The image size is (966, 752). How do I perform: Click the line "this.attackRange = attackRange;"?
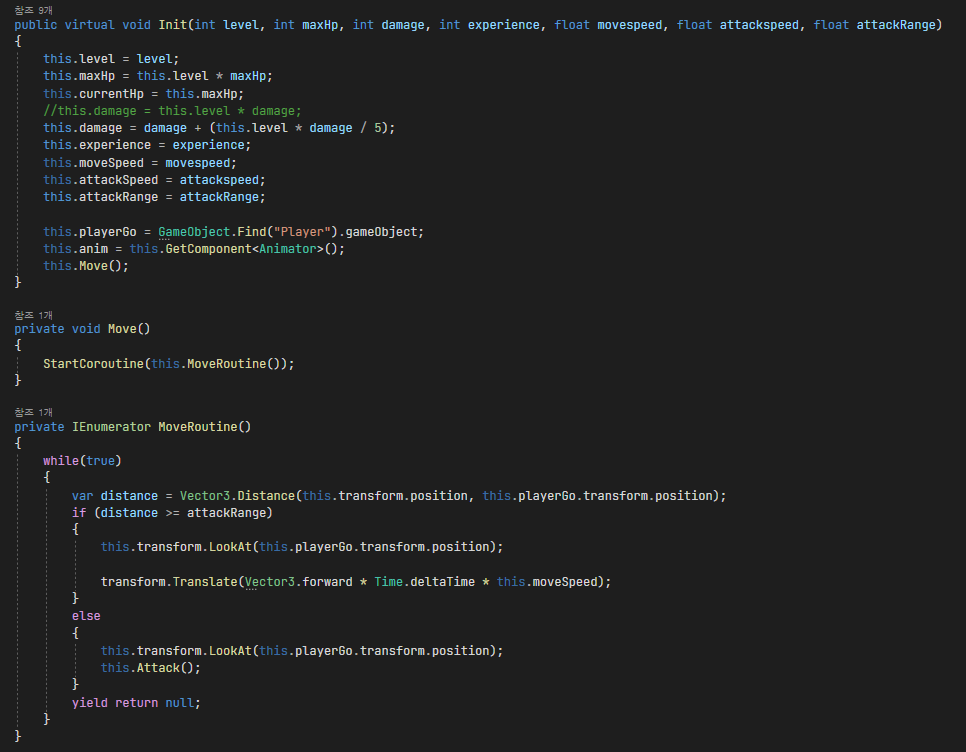pos(154,197)
